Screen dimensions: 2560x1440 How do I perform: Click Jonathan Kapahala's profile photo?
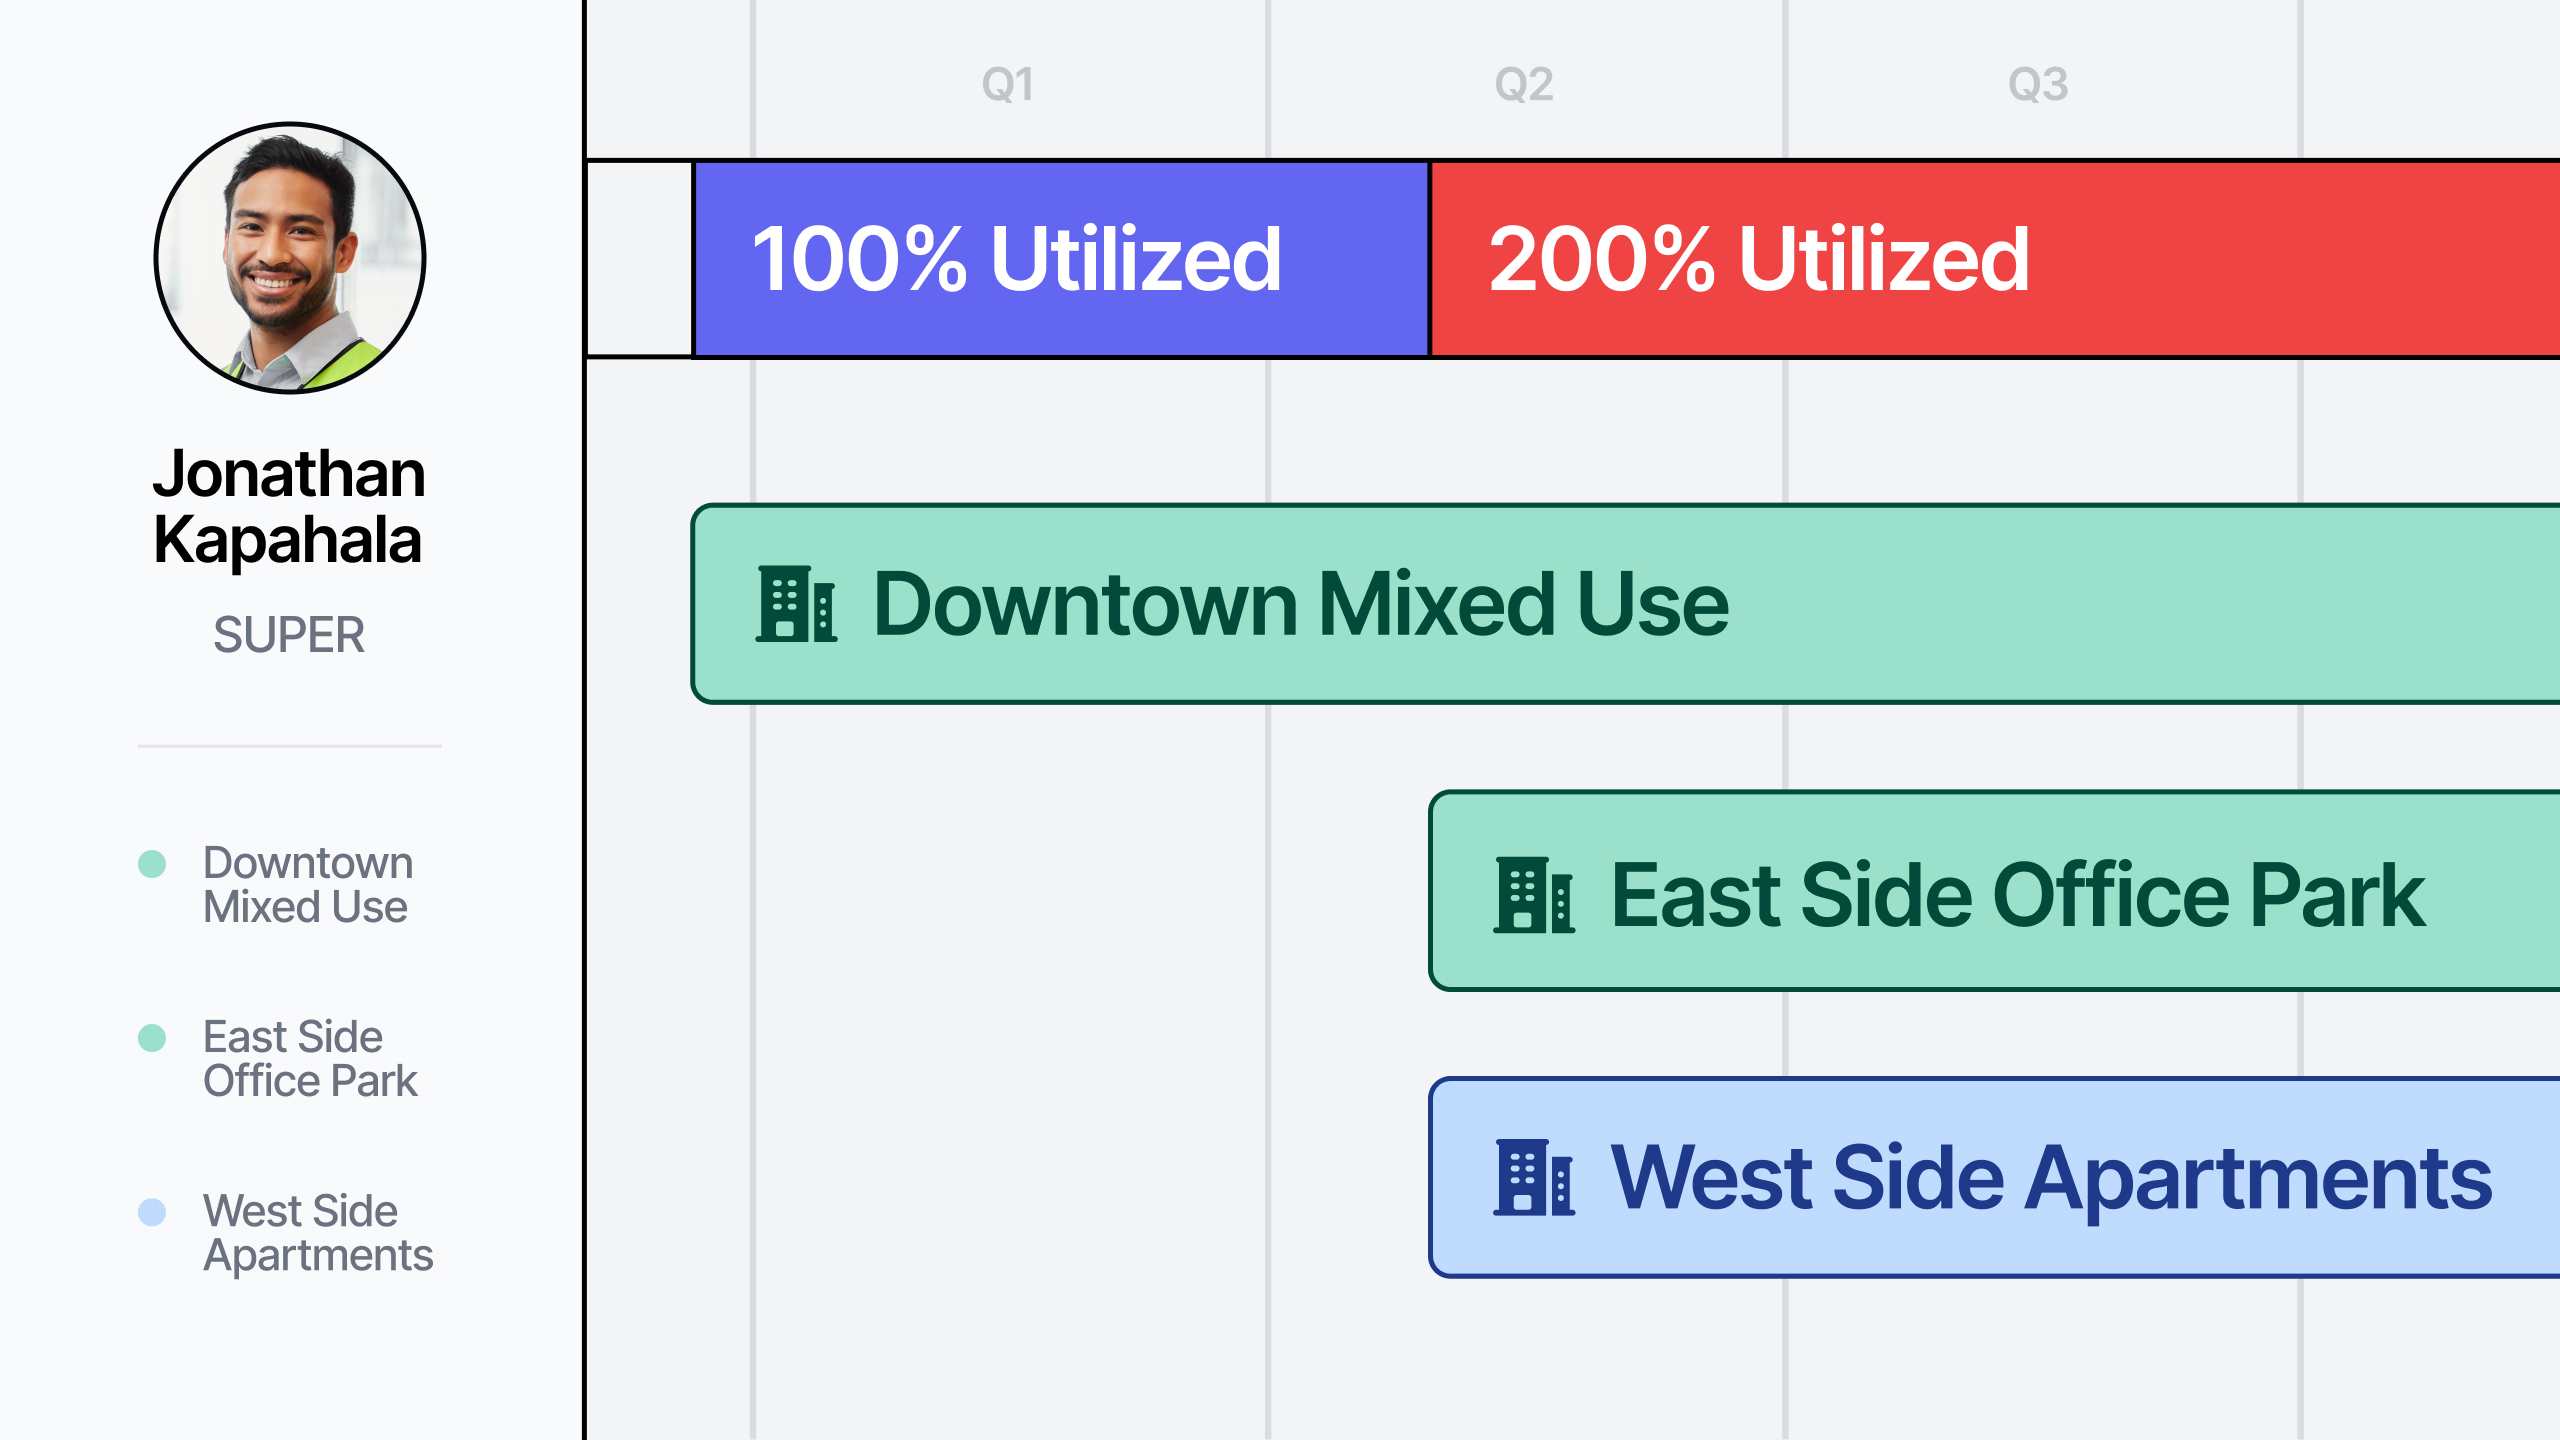click(x=290, y=258)
